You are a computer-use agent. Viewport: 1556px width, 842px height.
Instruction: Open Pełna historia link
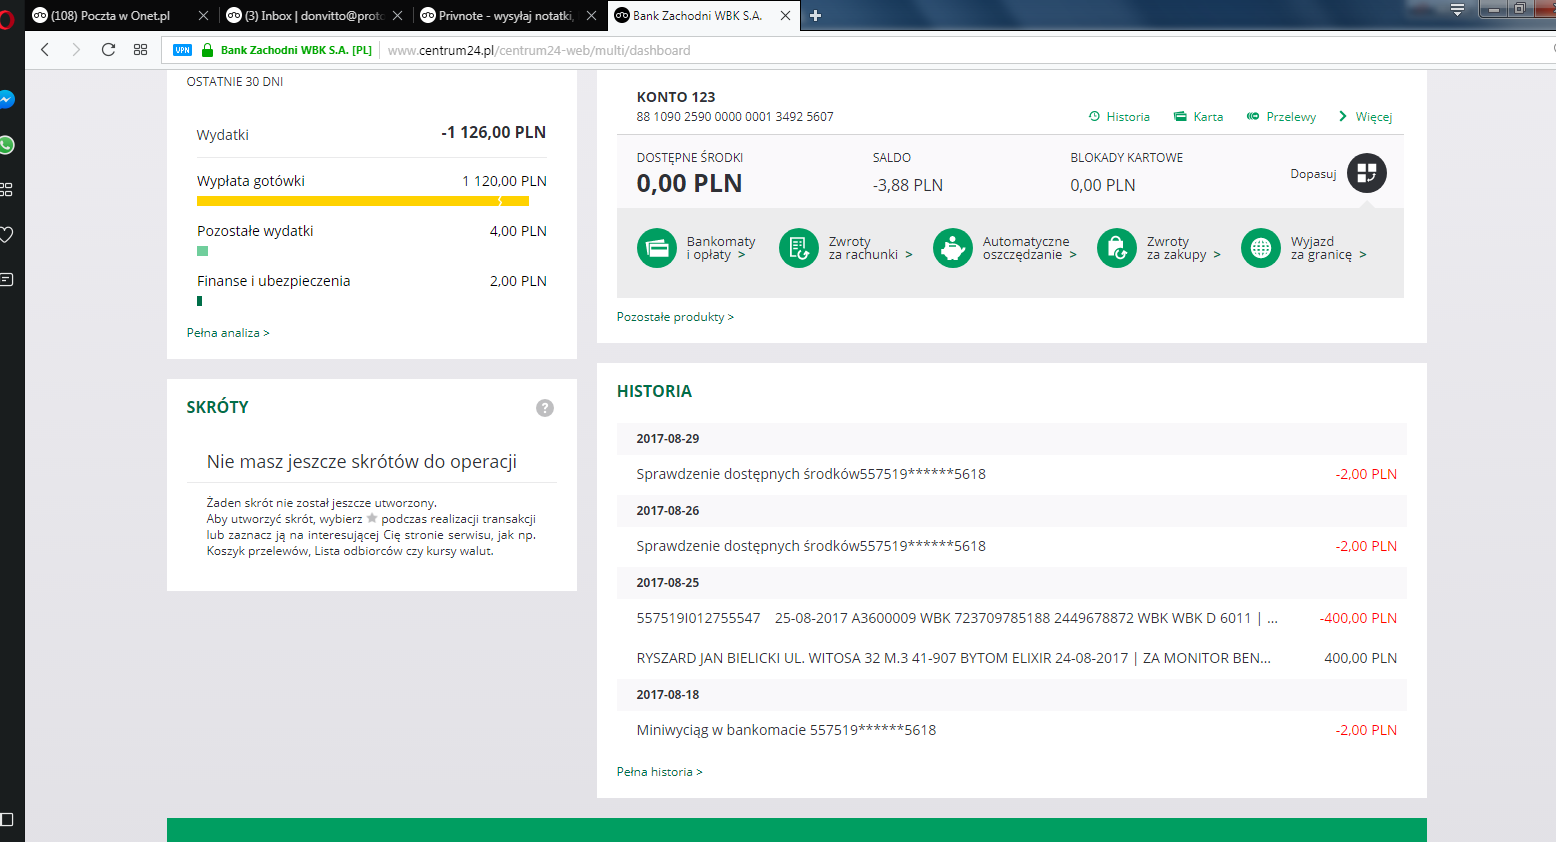point(660,772)
